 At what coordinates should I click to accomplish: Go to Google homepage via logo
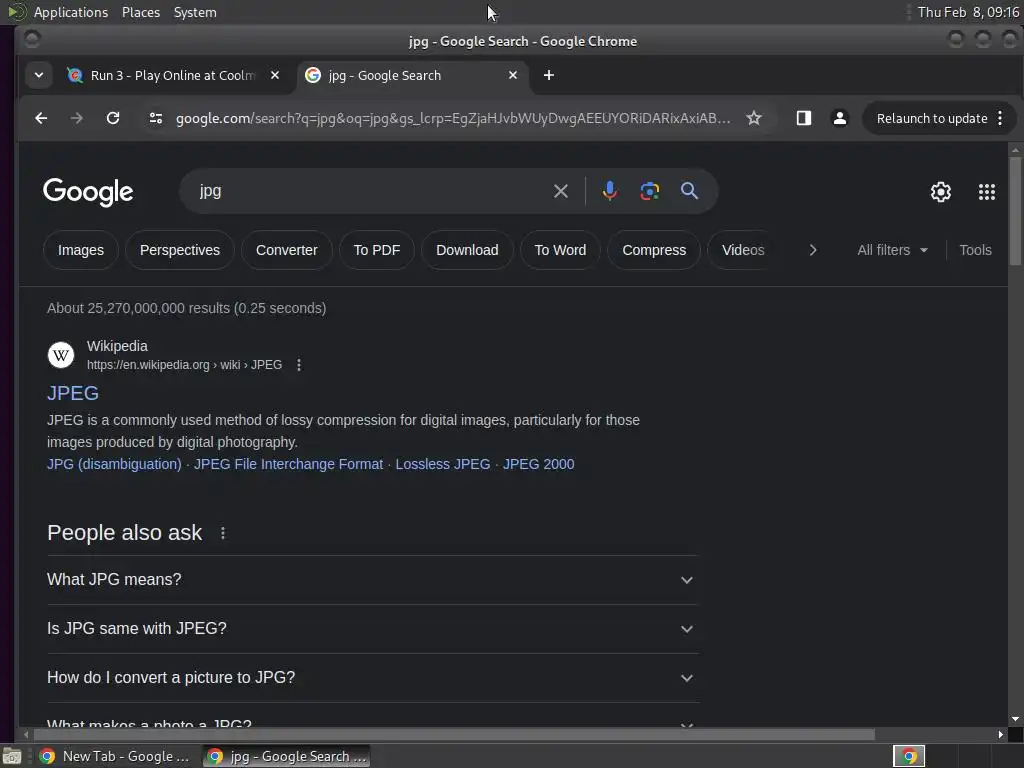pyautogui.click(x=88, y=192)
